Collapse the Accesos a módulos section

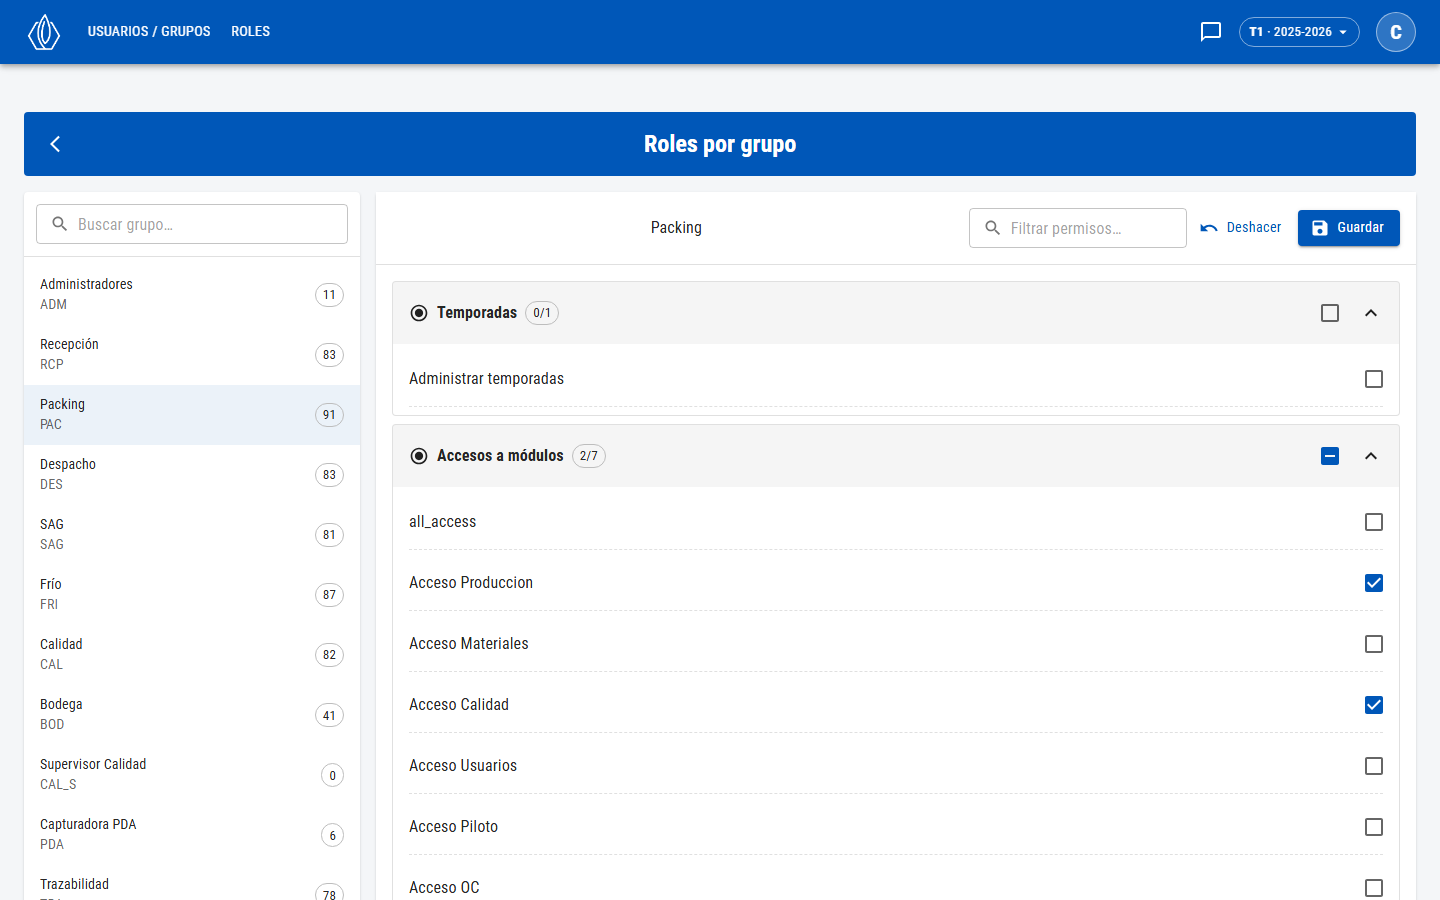click(1371, 456)
